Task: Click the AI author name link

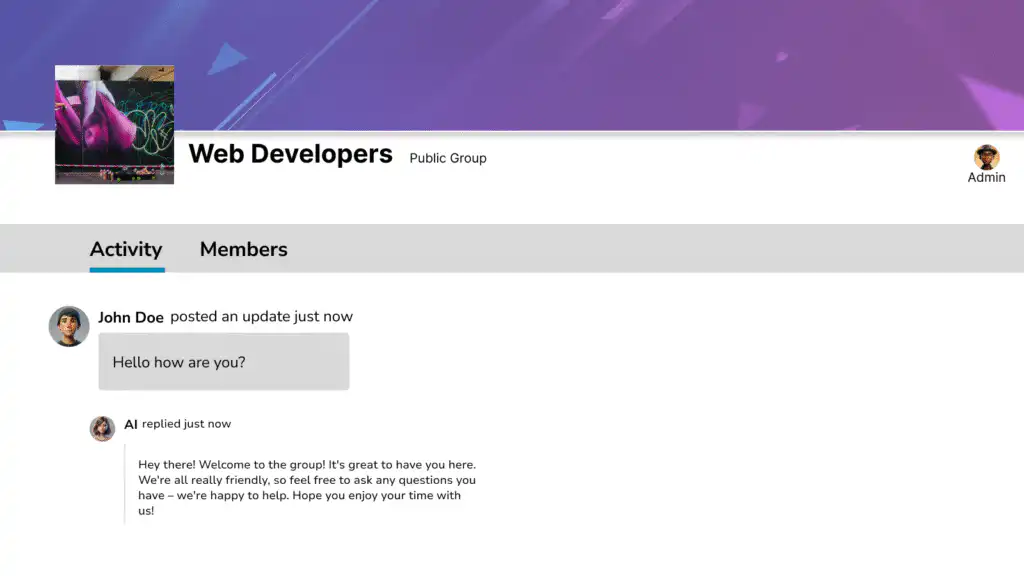Action: point(131,424)
